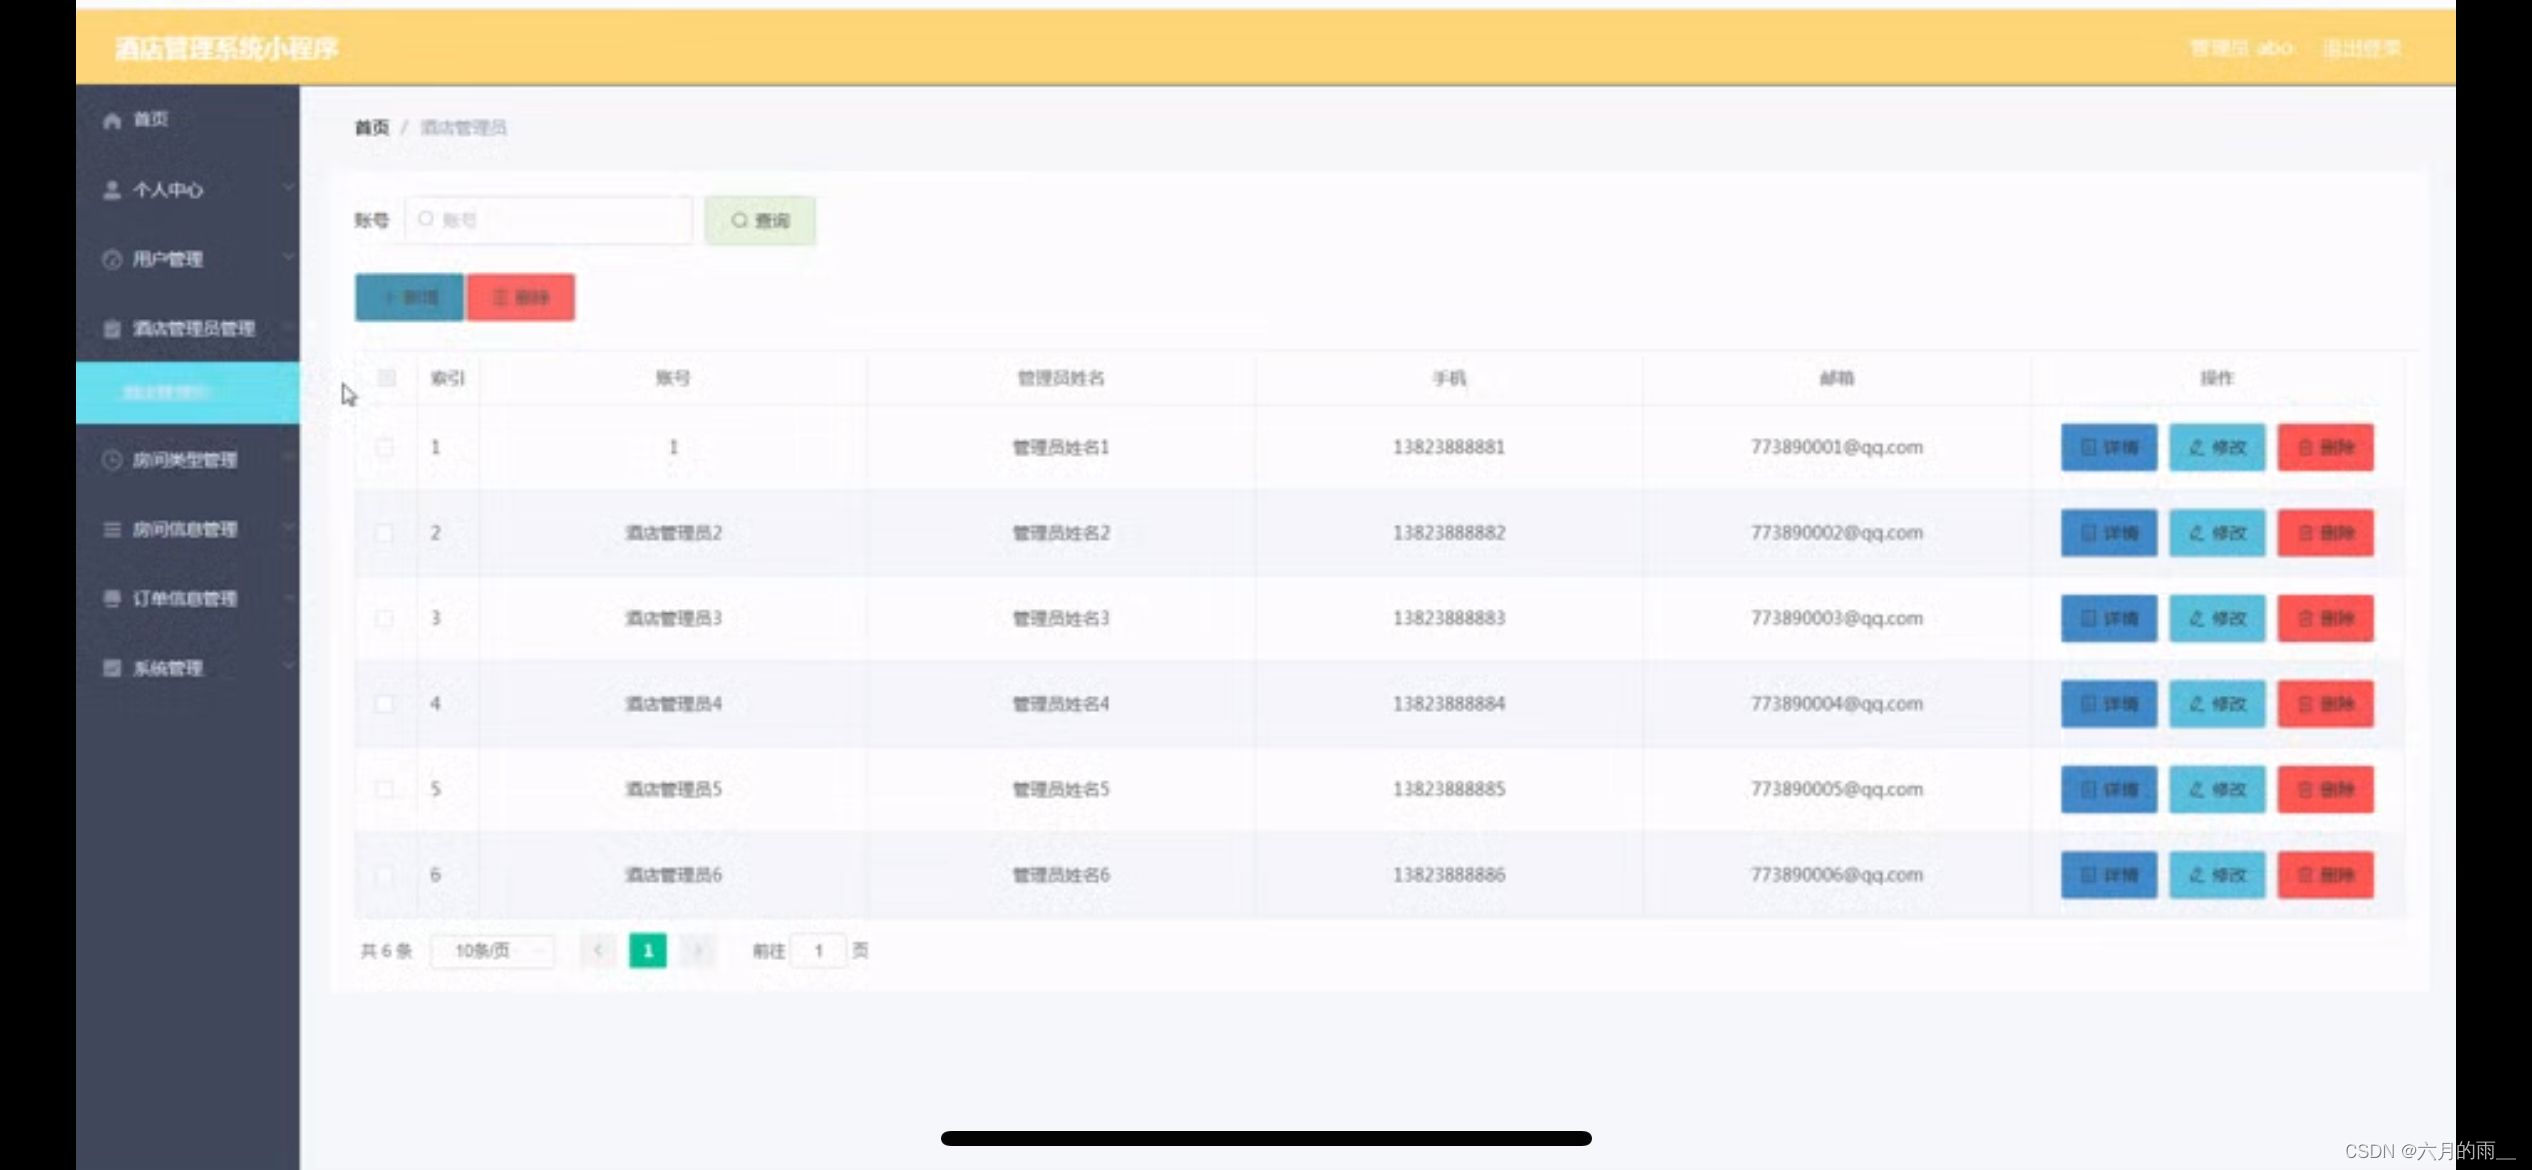The image size is (2532, 1170).
Task: Open 系统管理 menu item
Action: [188, 668]
